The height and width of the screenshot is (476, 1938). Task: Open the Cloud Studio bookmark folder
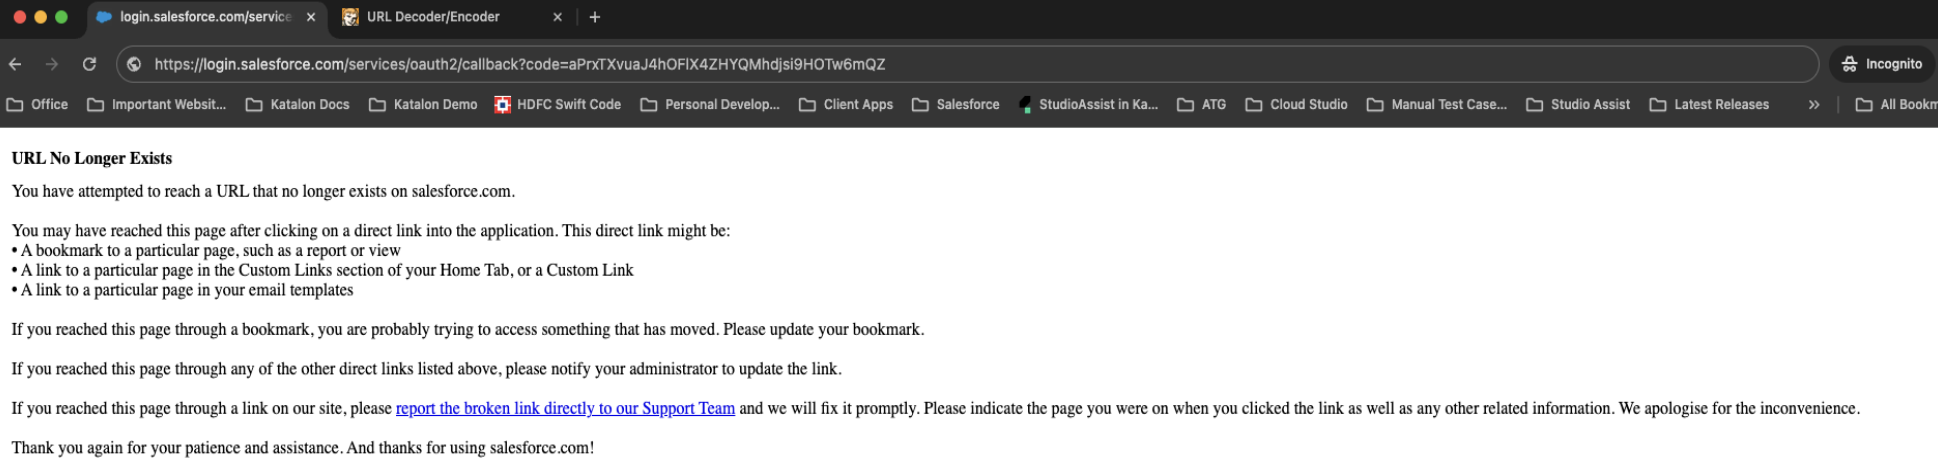pos(1296,104)
